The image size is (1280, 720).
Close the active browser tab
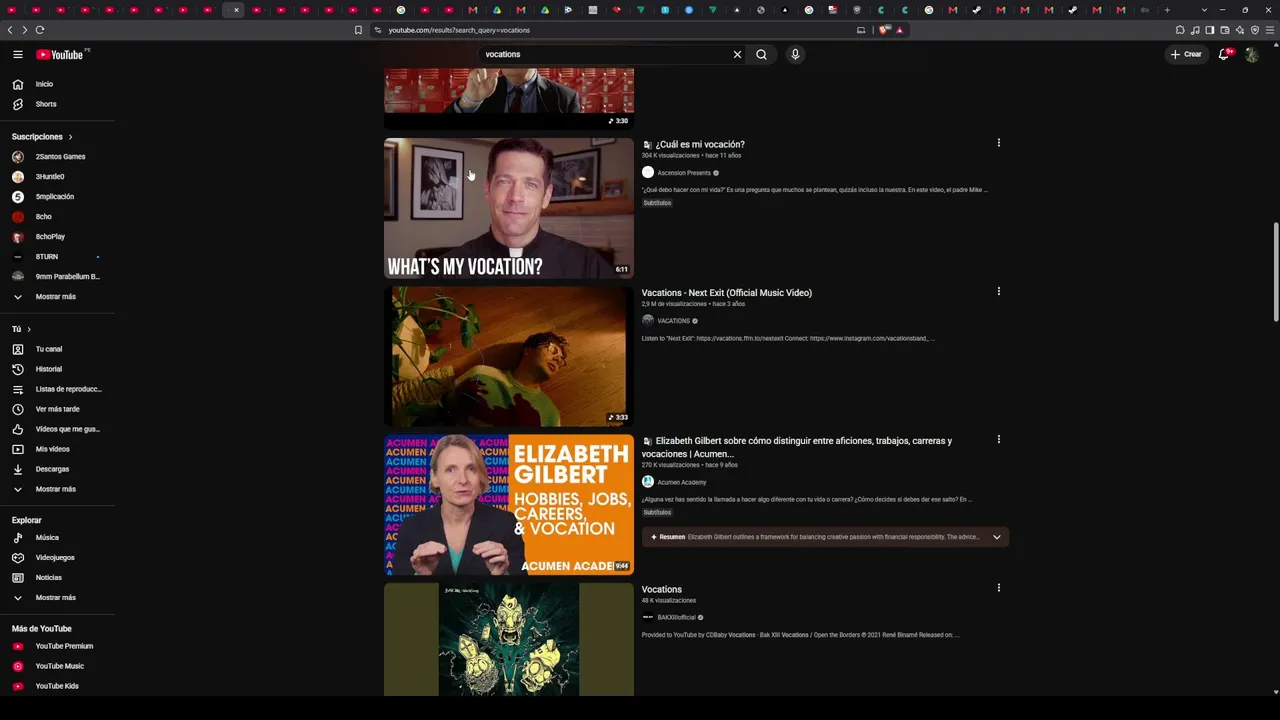[236, 10]
